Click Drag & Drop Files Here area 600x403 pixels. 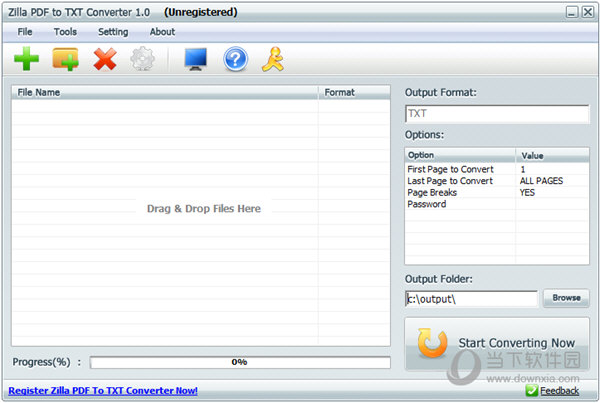[x=204, y=209]
